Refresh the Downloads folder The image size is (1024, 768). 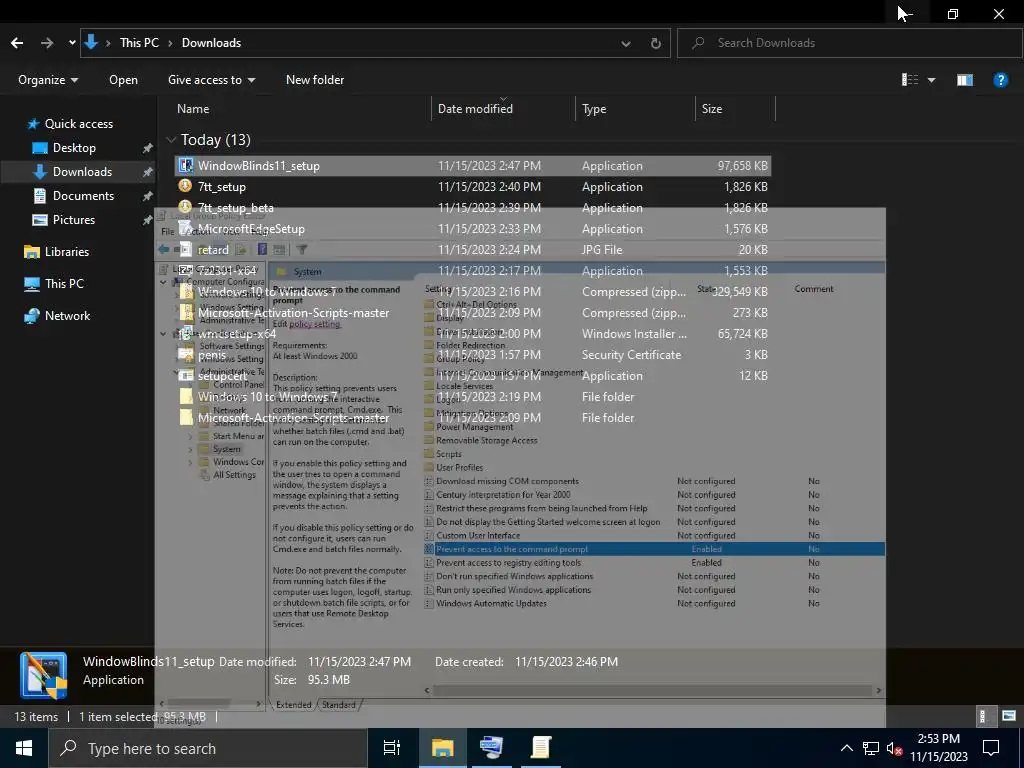pyautogui.click(x=656, y=44)
